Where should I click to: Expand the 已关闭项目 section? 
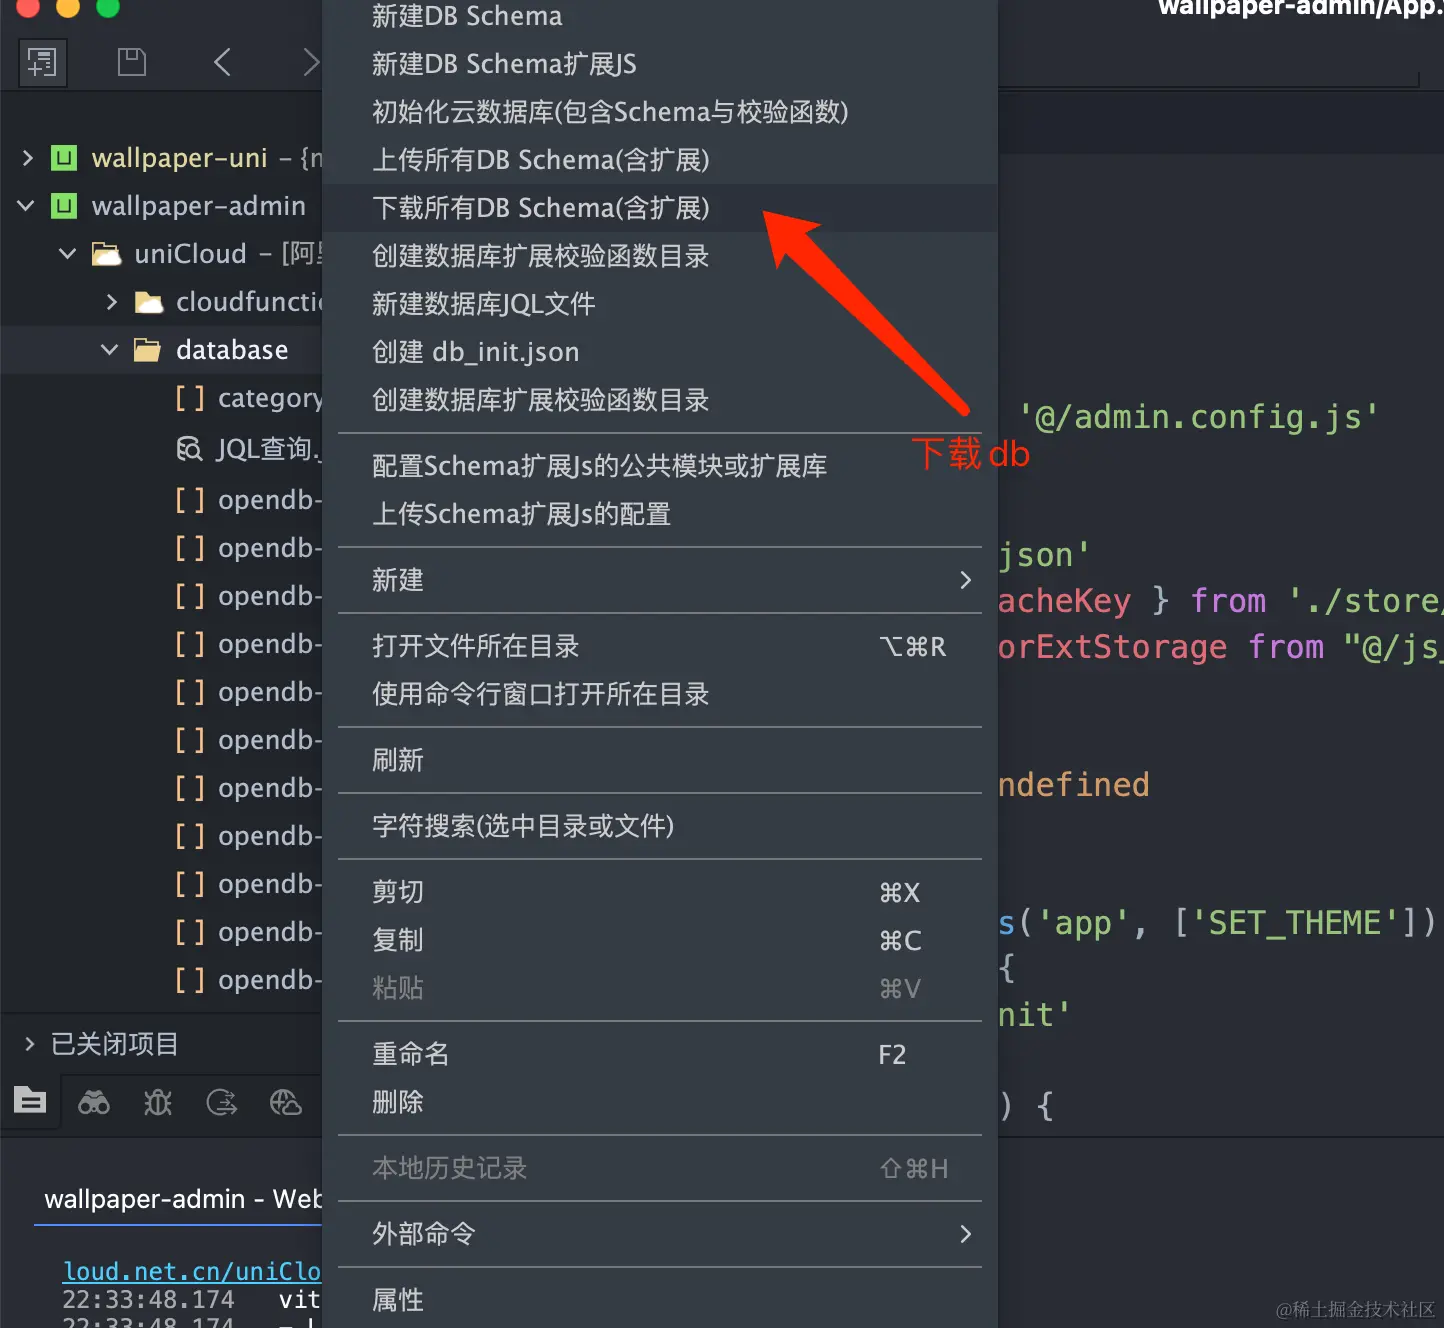coord(27,1043)
